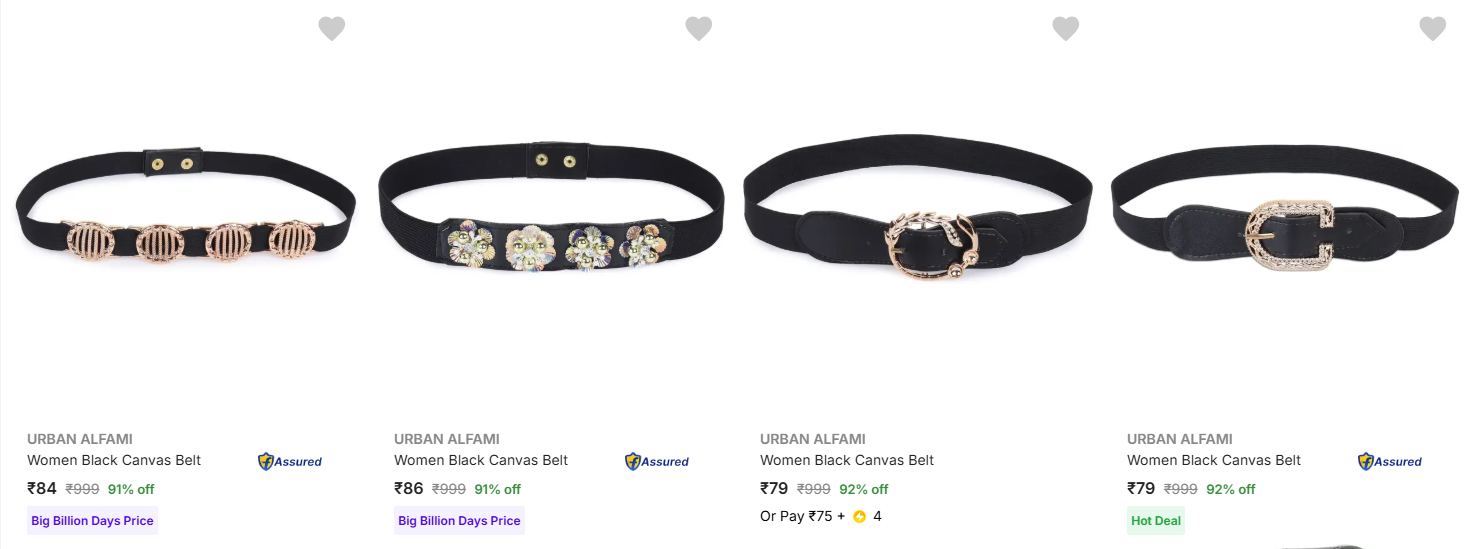Image resolution: width=1465 pixels, height=549 pixels.
Task: Open the belt image with four round gold ornaments
Action: 185,215
